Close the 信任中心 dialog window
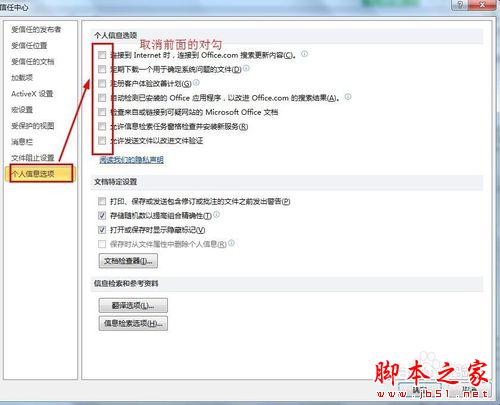 482,5
